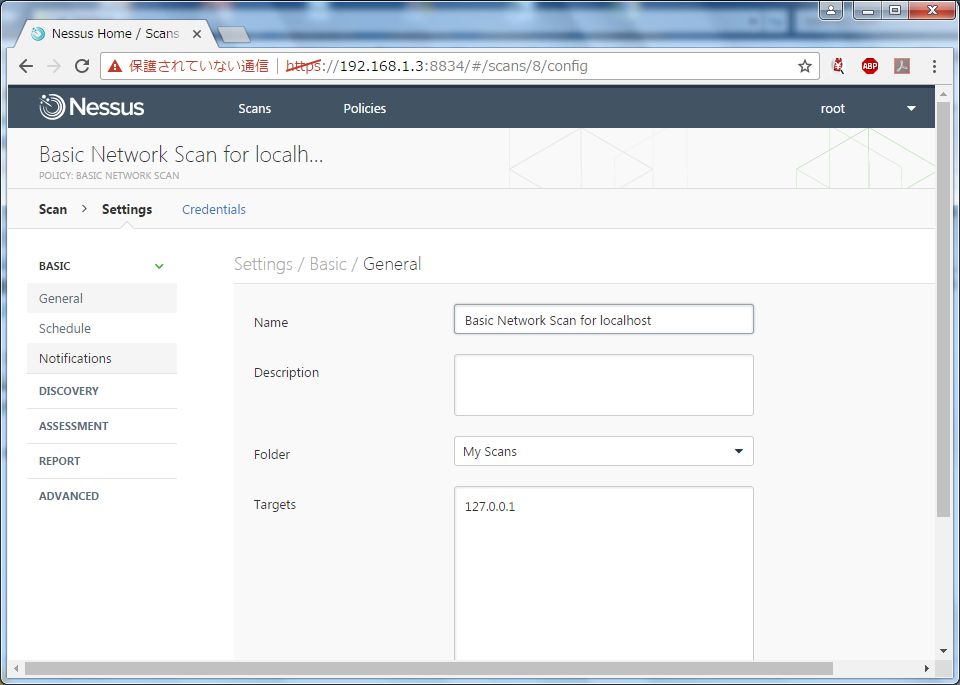960x685 pixels.
Task: Open a new browser tab
Action: click(x=234, y=34)
